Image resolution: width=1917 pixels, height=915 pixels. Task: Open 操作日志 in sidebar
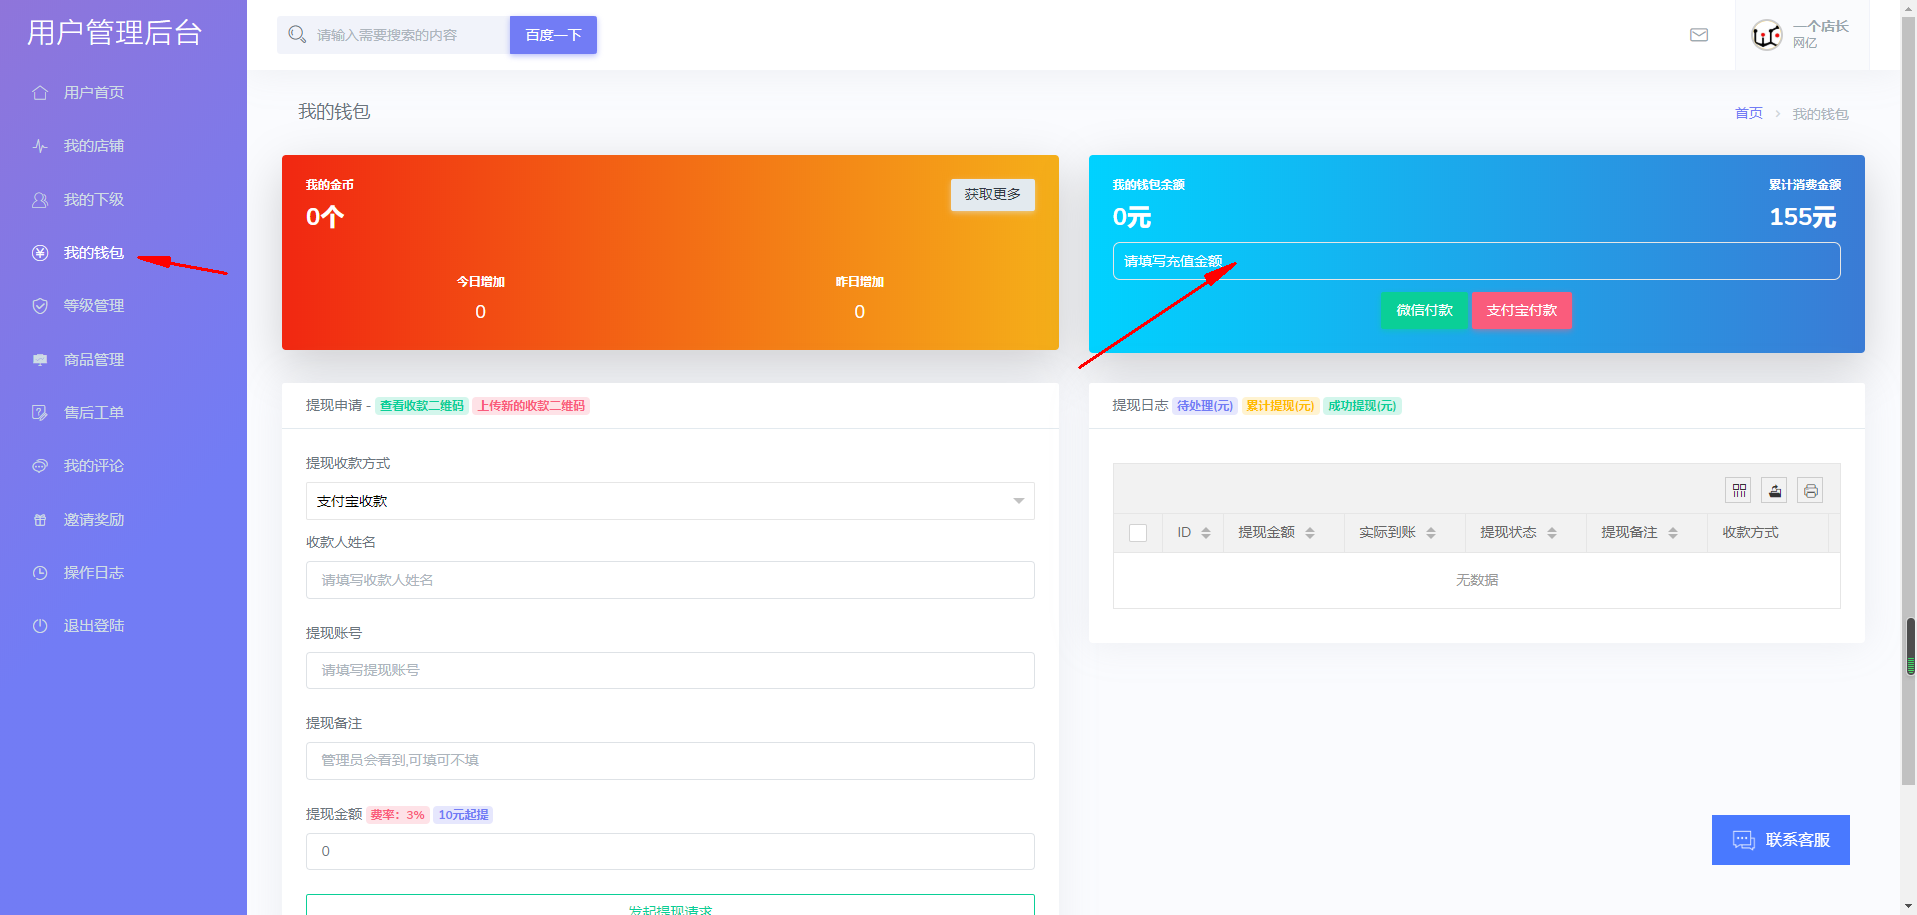(93, 573)
